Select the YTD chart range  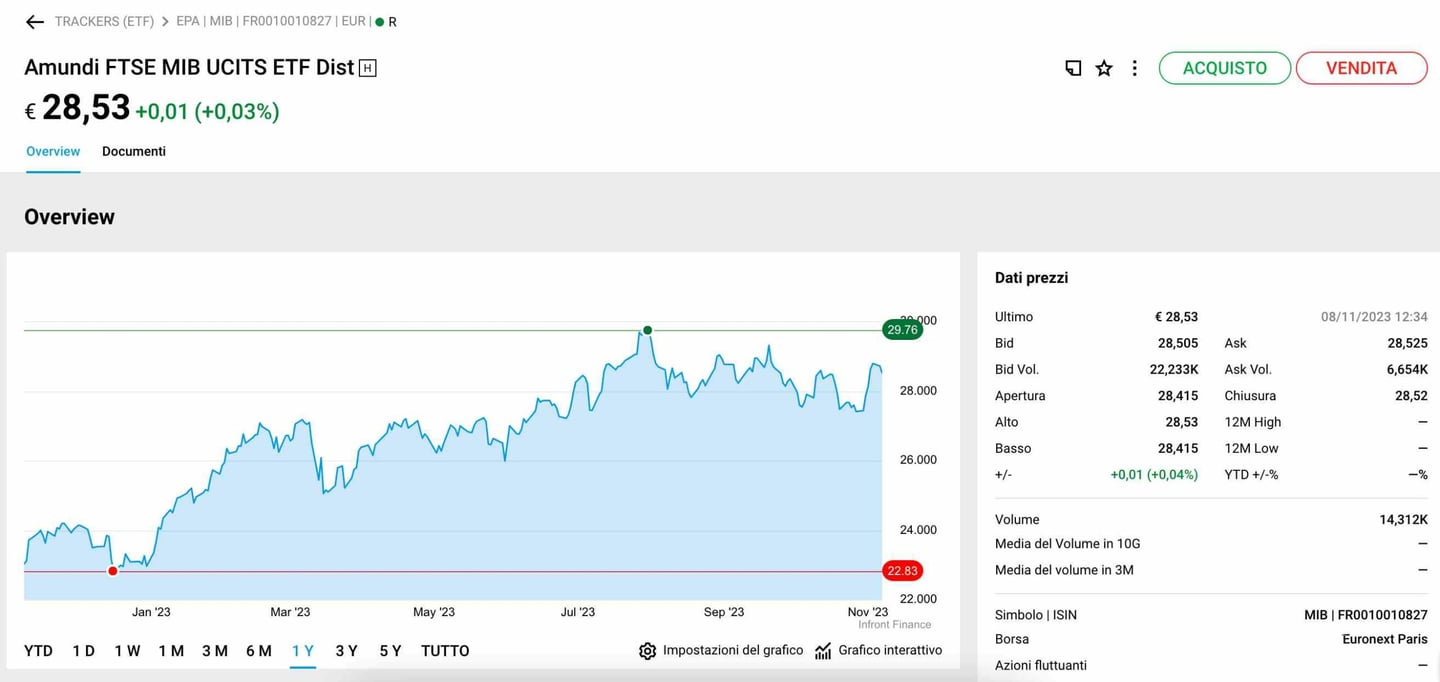pos(37,650)
